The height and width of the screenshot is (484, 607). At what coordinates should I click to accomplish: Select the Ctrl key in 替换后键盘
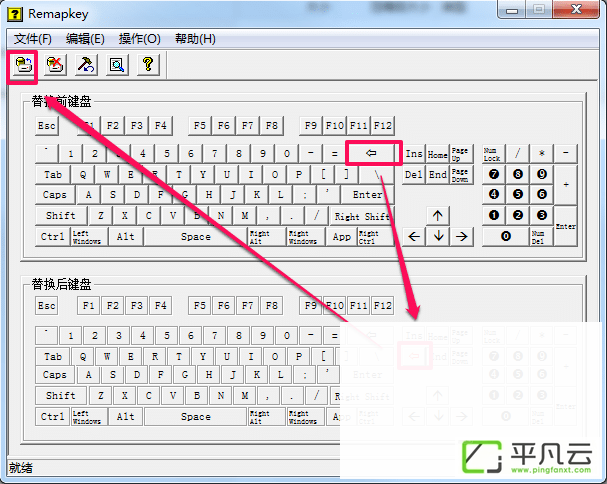[x=53, y=417]
